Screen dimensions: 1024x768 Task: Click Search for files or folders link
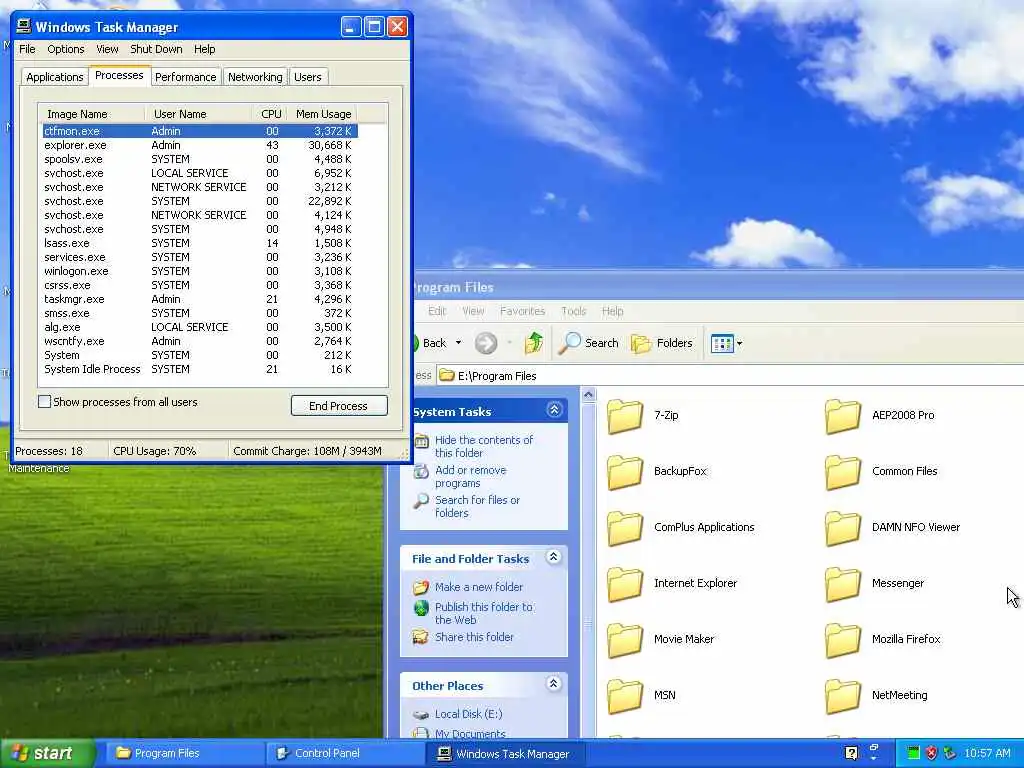pos(477,507)
